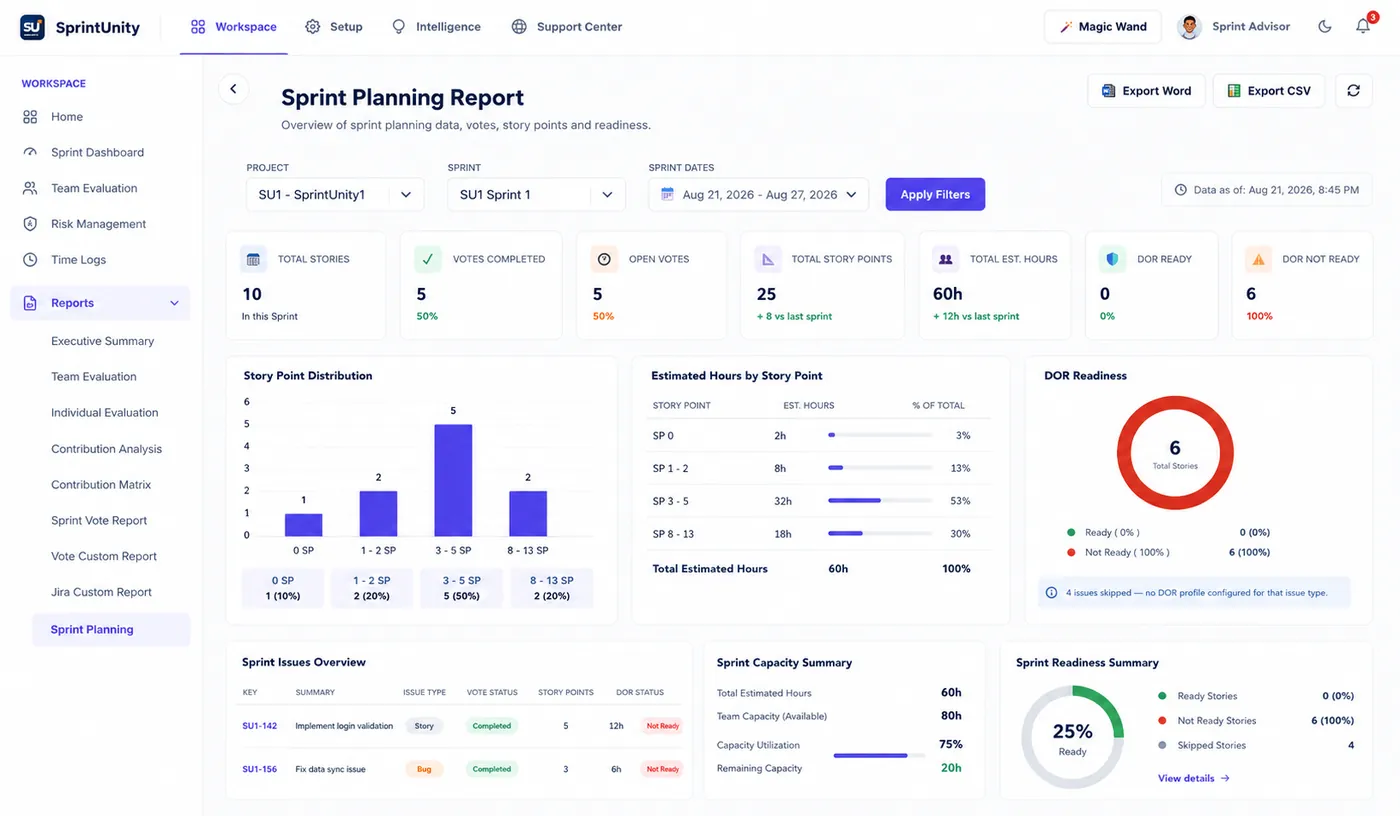Click the Story issue type badge
This screenshot has height=816, width=1400.
tap(424, 726)
